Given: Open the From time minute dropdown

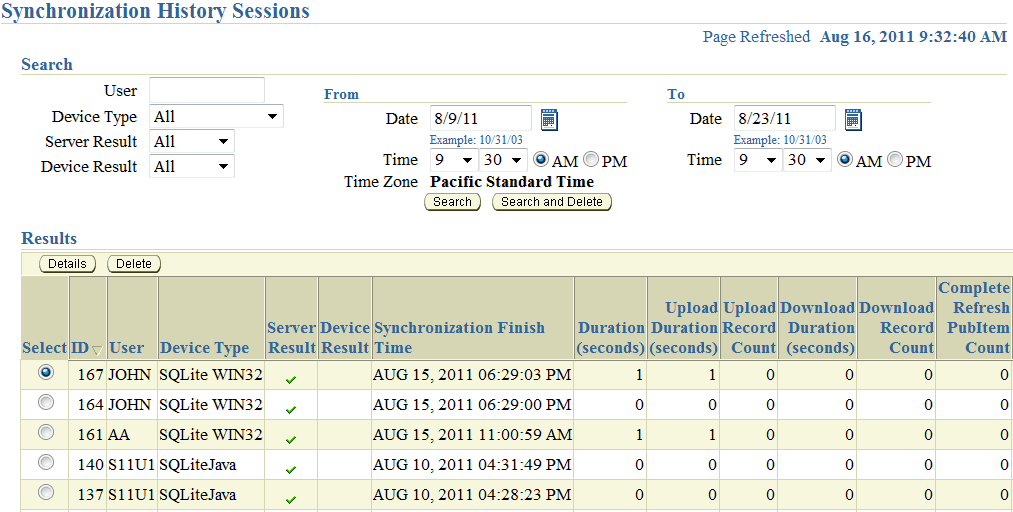Looking at the screenshot, I should [x=503, y=160].
